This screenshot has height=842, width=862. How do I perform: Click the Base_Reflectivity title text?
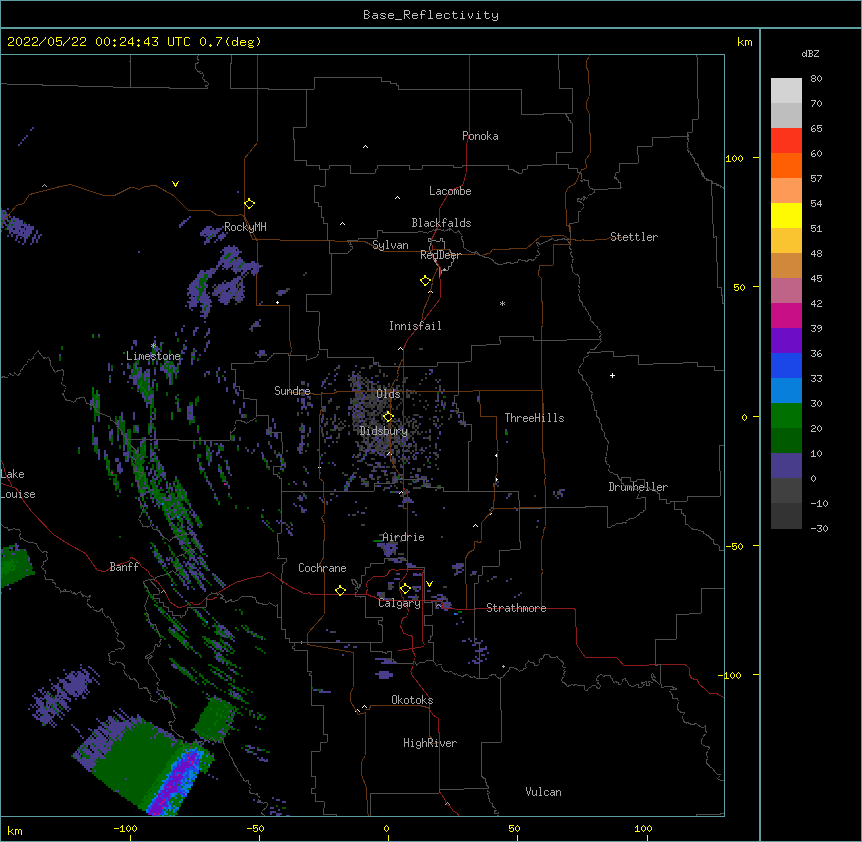pyautogui.click(x=431, y=15)
